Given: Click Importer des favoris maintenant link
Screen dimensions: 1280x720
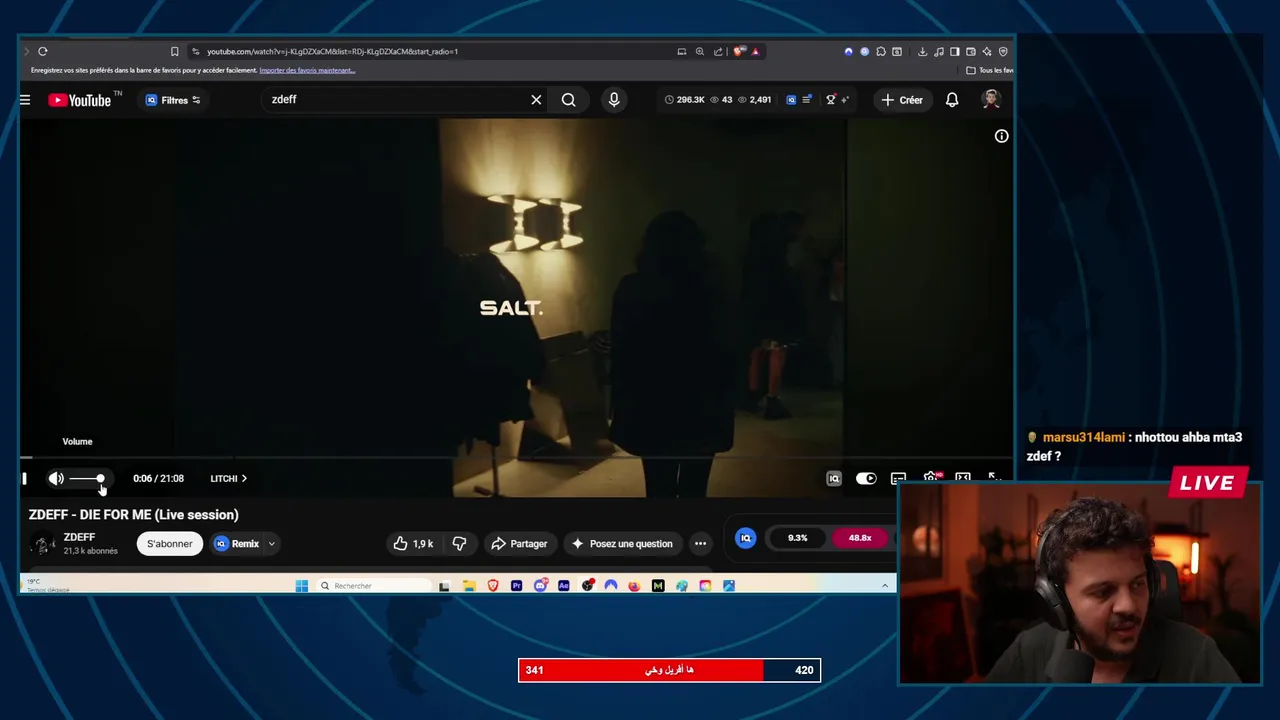Looking at the screenshot, I should tap(306, 70).
